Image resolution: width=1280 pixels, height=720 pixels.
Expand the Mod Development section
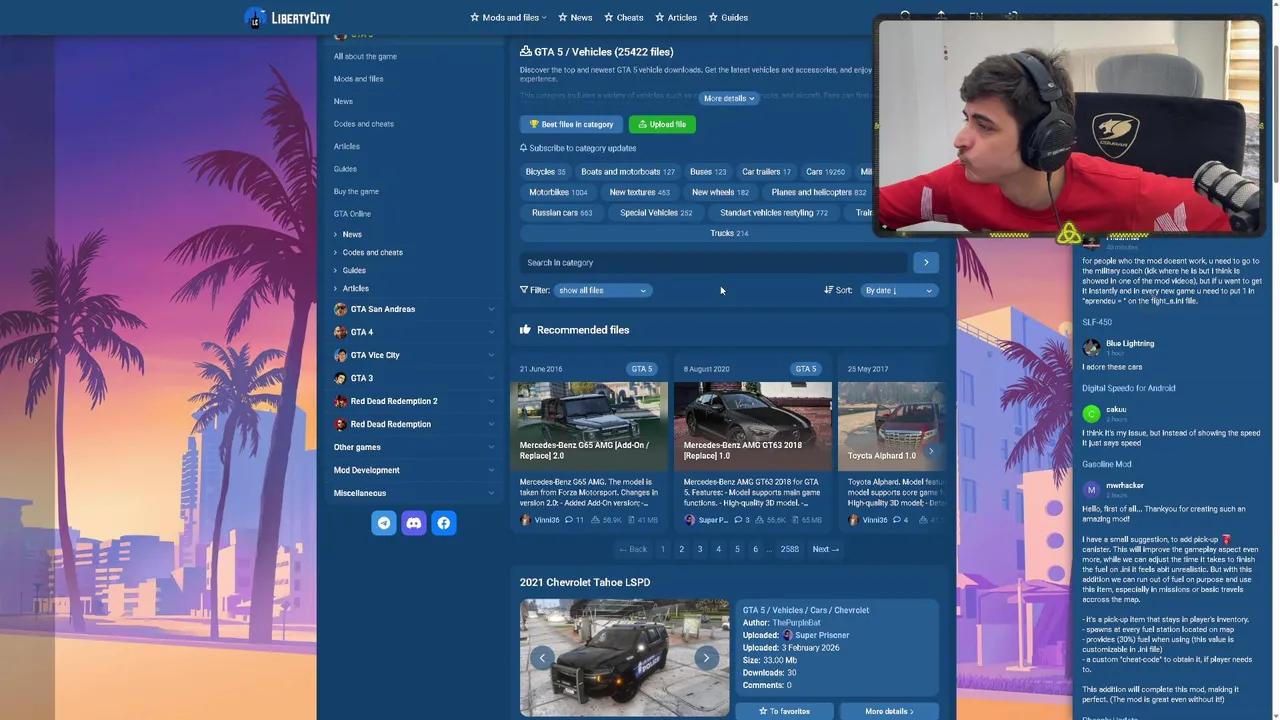click(x=491, y=470)
